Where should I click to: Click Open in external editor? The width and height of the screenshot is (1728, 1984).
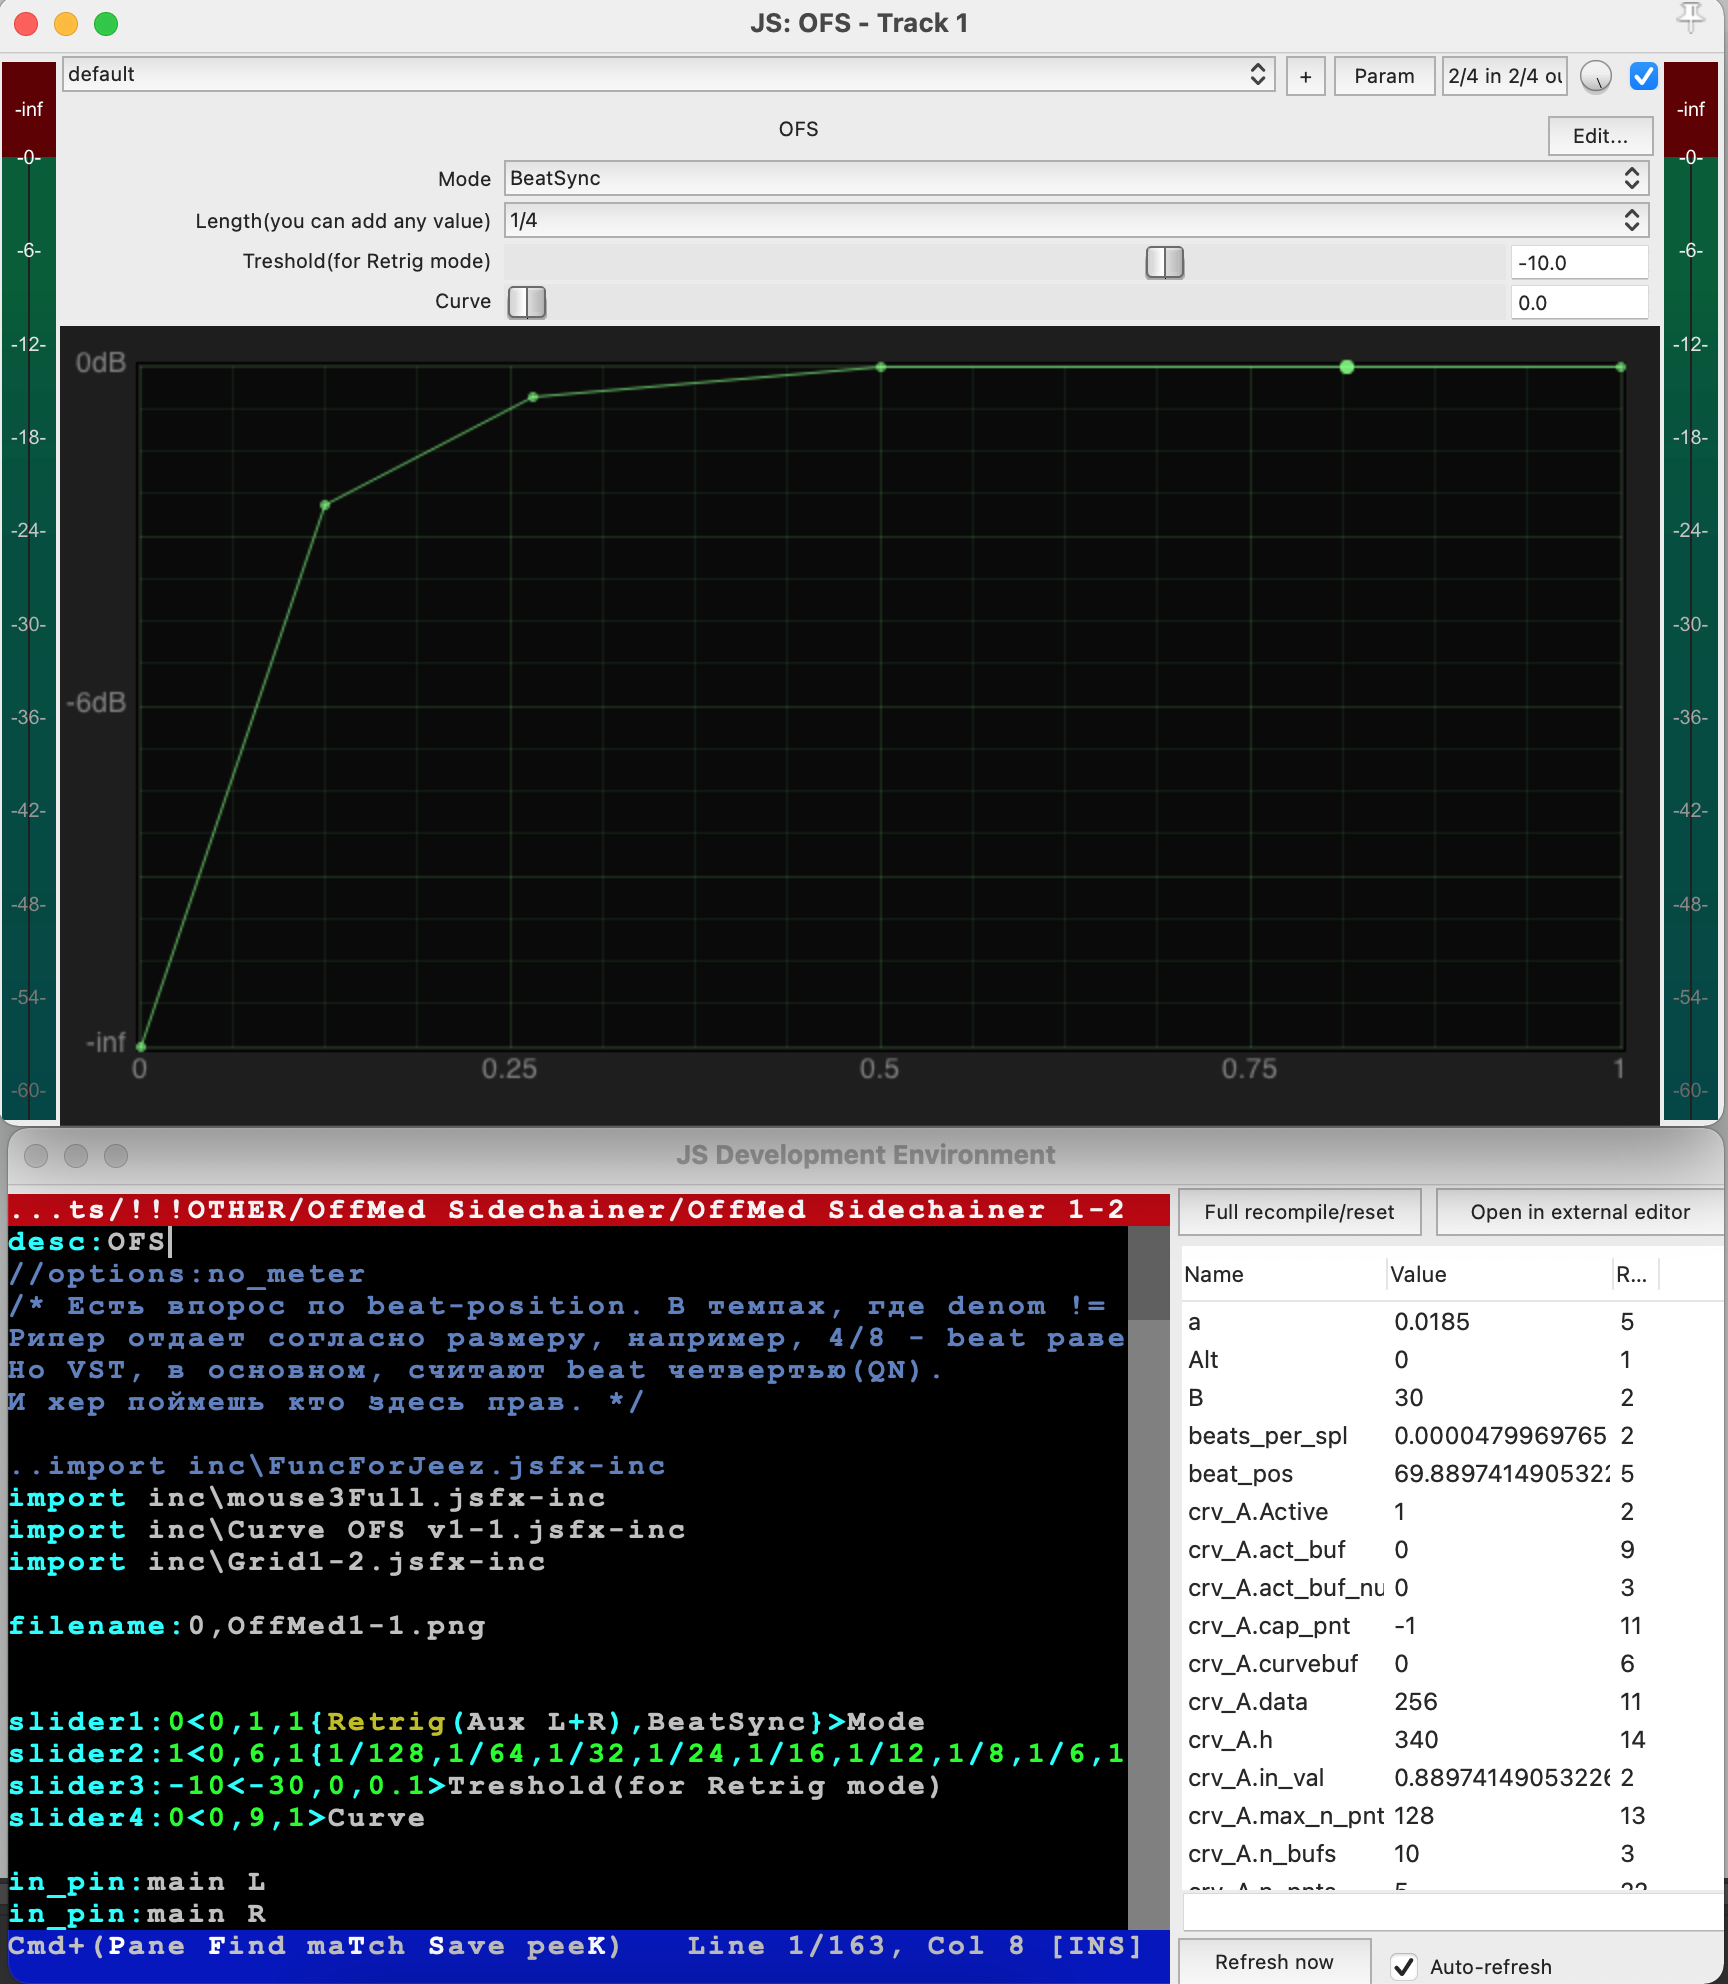coord(1580,1211)
